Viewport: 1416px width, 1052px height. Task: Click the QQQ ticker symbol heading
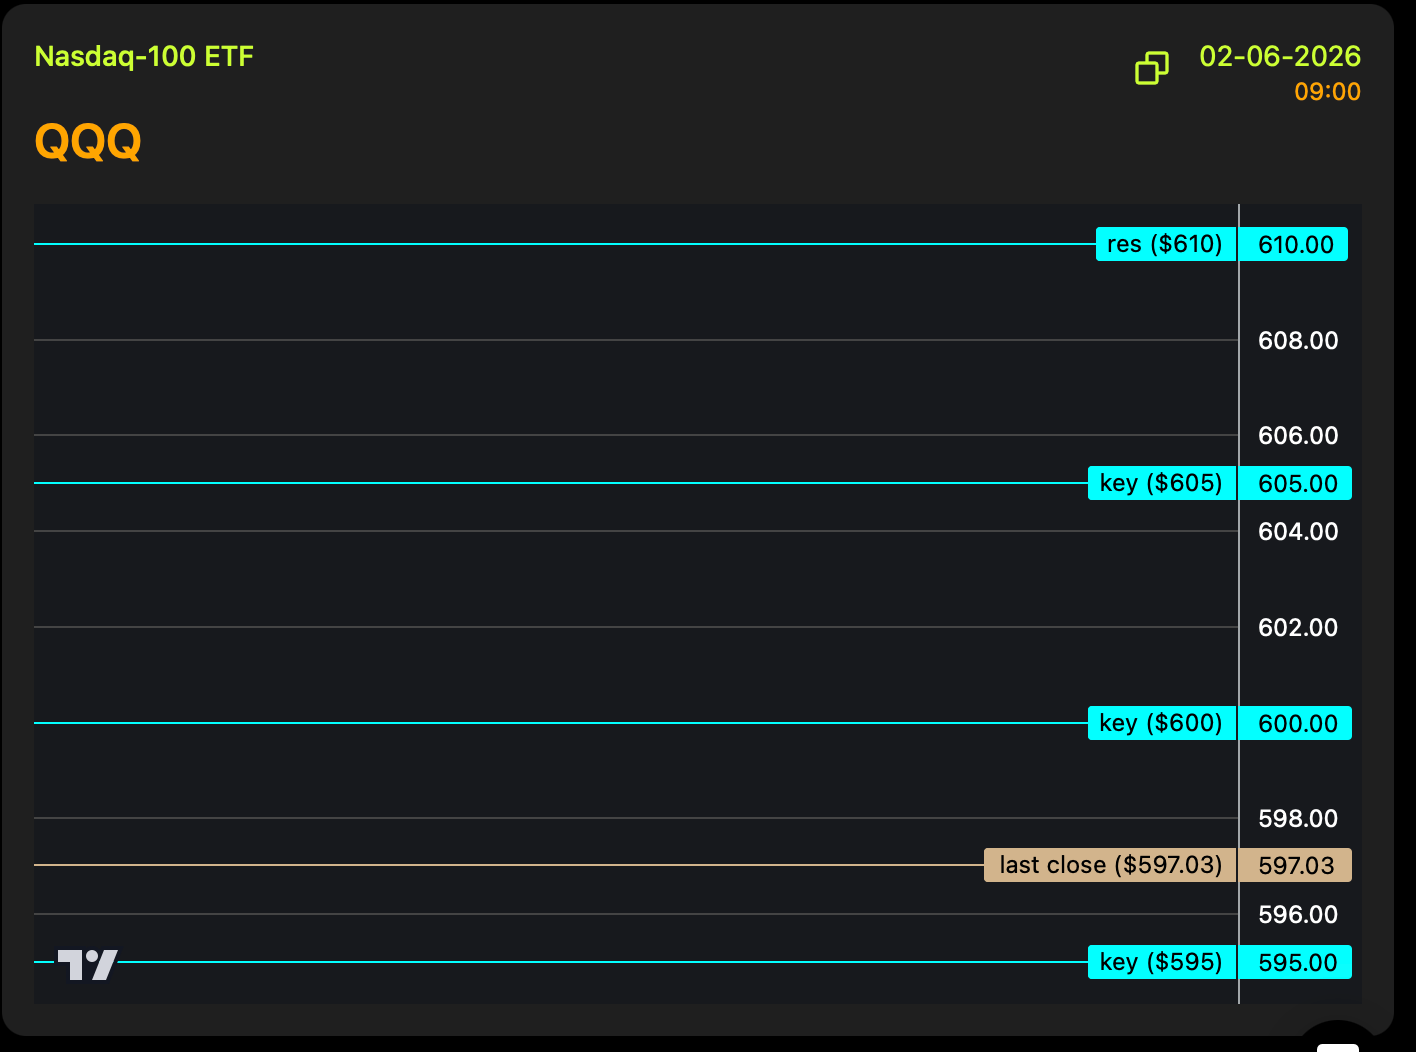[88, 141]
